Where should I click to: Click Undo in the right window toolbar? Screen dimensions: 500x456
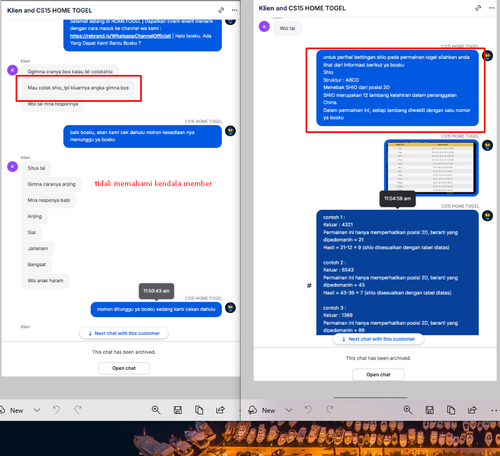pyautogui.click(x=308, y=410)
